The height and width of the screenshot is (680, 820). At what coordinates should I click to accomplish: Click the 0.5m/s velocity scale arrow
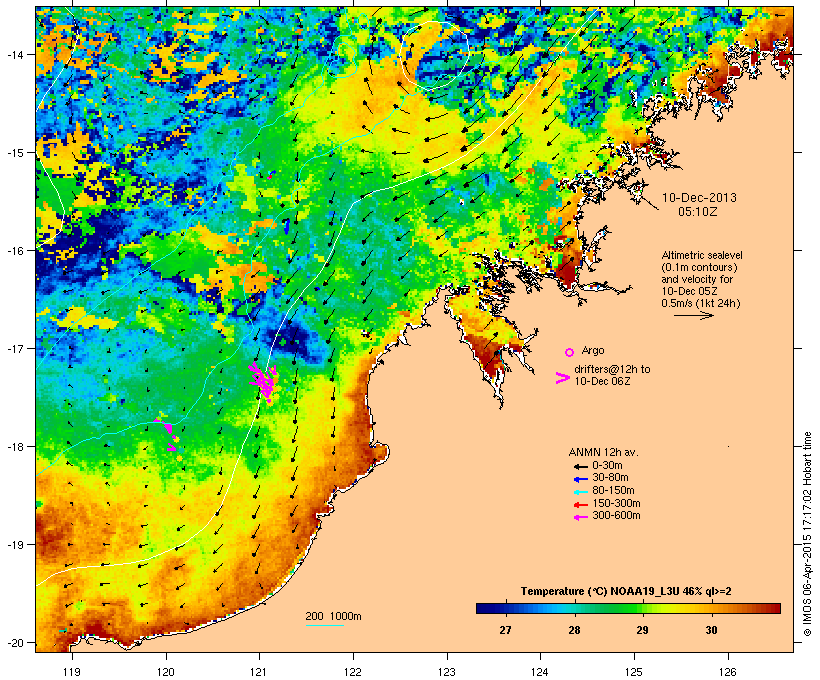pos(693,315)
